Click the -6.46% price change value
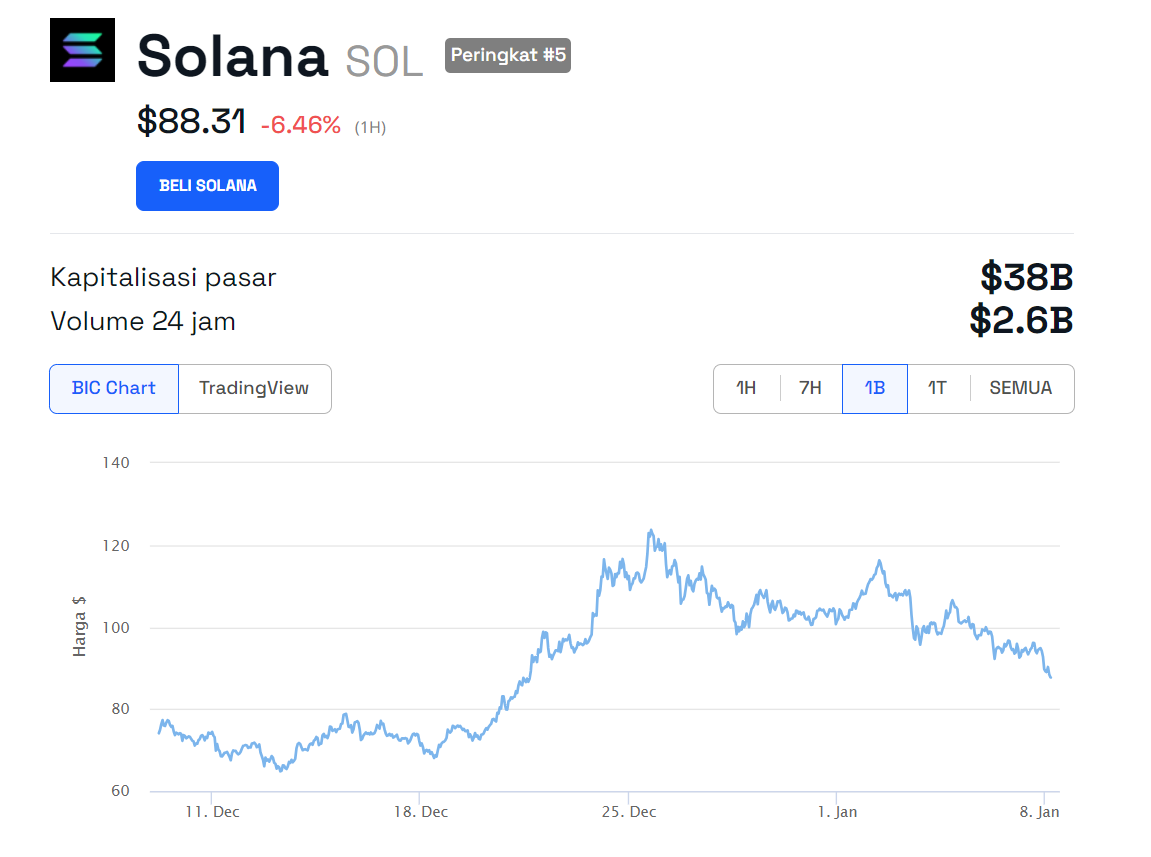The width and height of the screenshot is (1151, 857). [300, 125]
